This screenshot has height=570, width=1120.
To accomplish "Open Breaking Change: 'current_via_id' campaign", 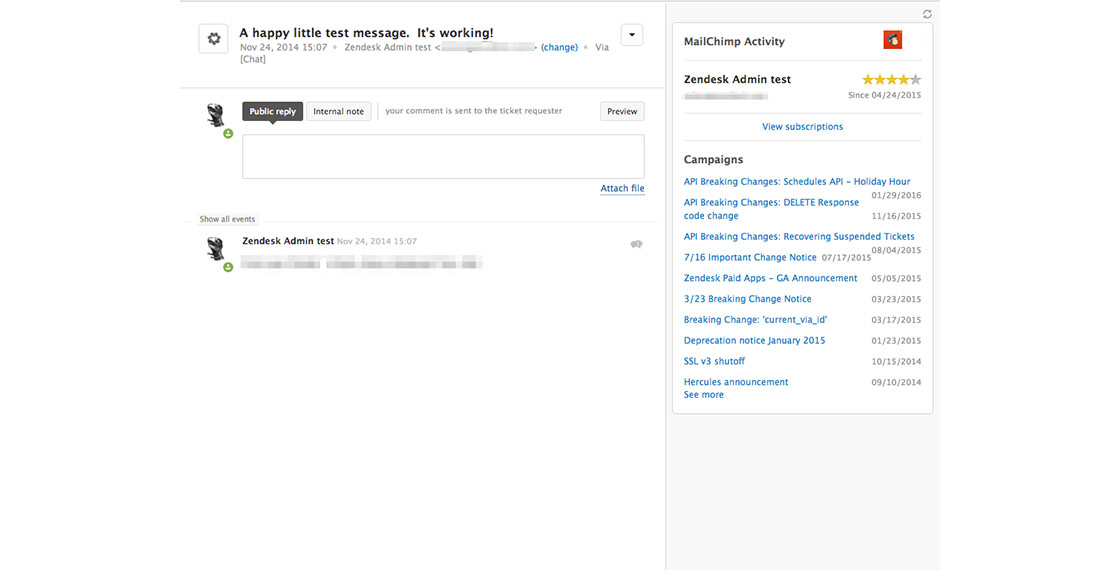I will pyautogui.click(x=755, y=319).
